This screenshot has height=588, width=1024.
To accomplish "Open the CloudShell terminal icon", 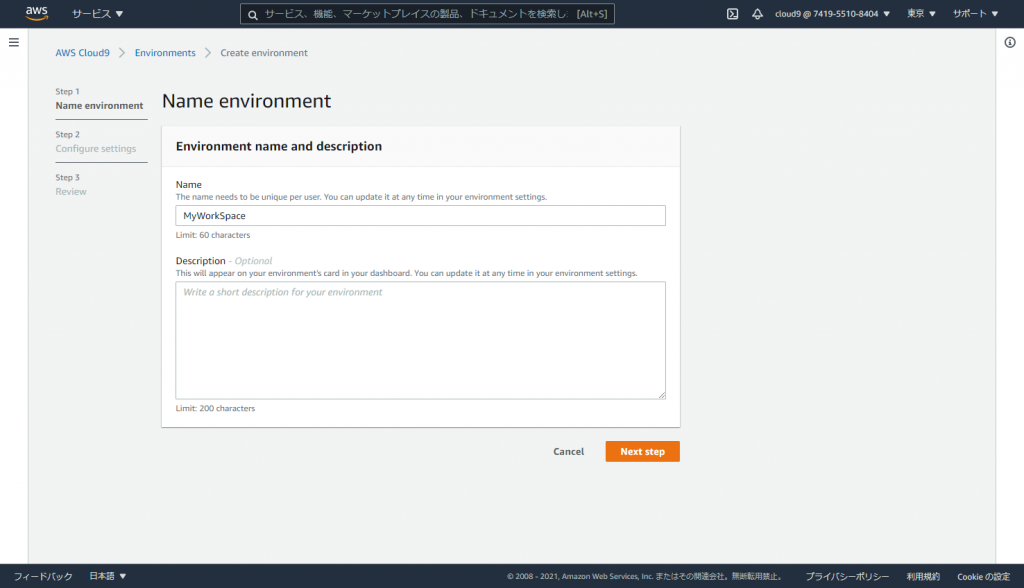I will 733,14.
